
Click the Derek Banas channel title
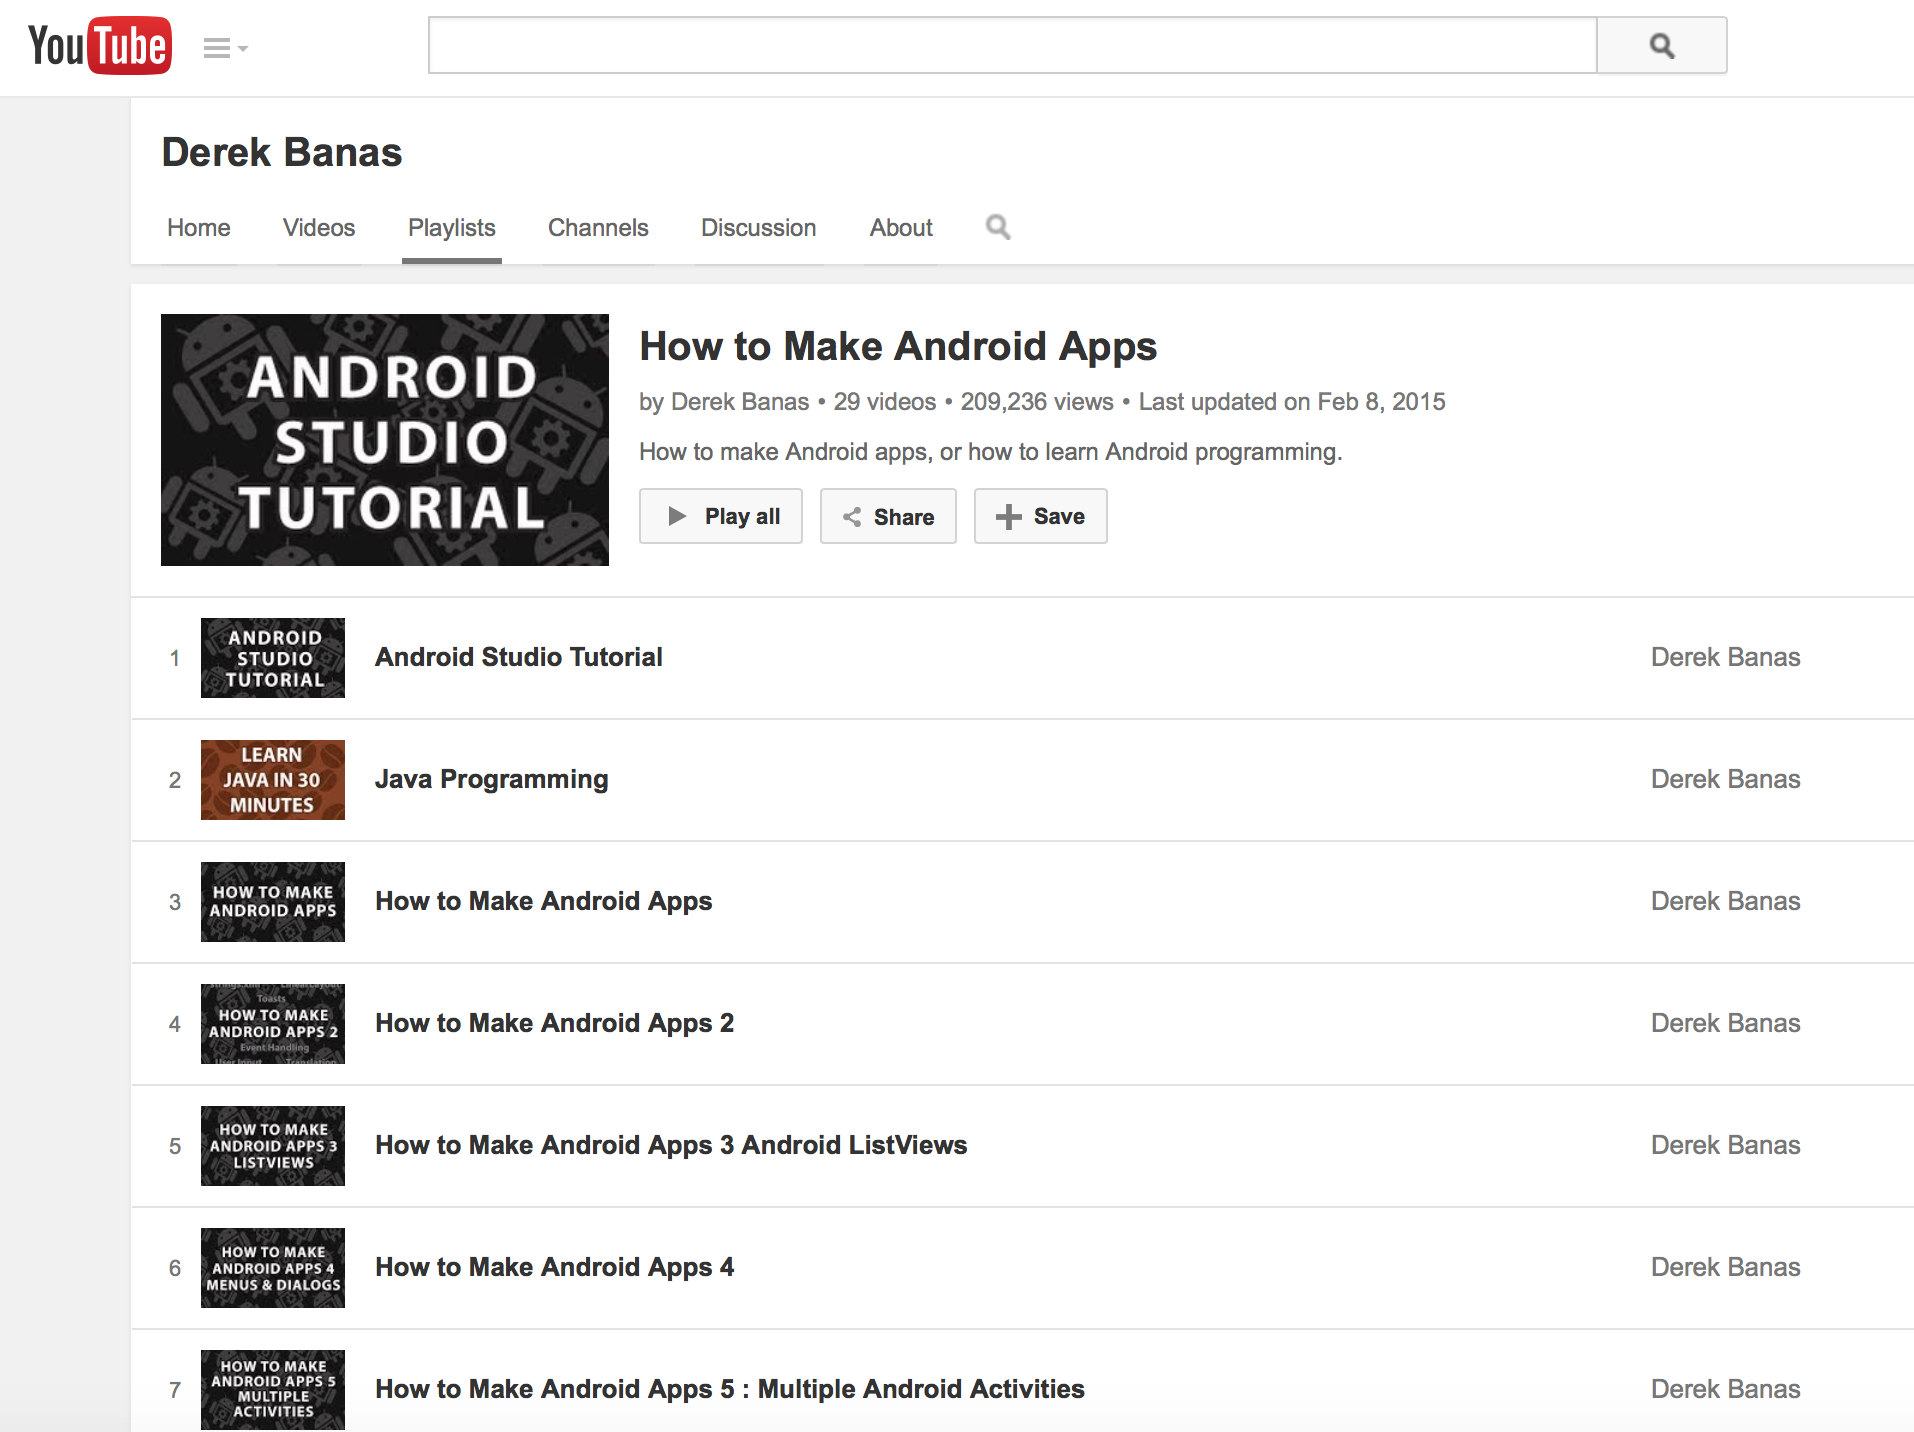[x=282, y=153]
